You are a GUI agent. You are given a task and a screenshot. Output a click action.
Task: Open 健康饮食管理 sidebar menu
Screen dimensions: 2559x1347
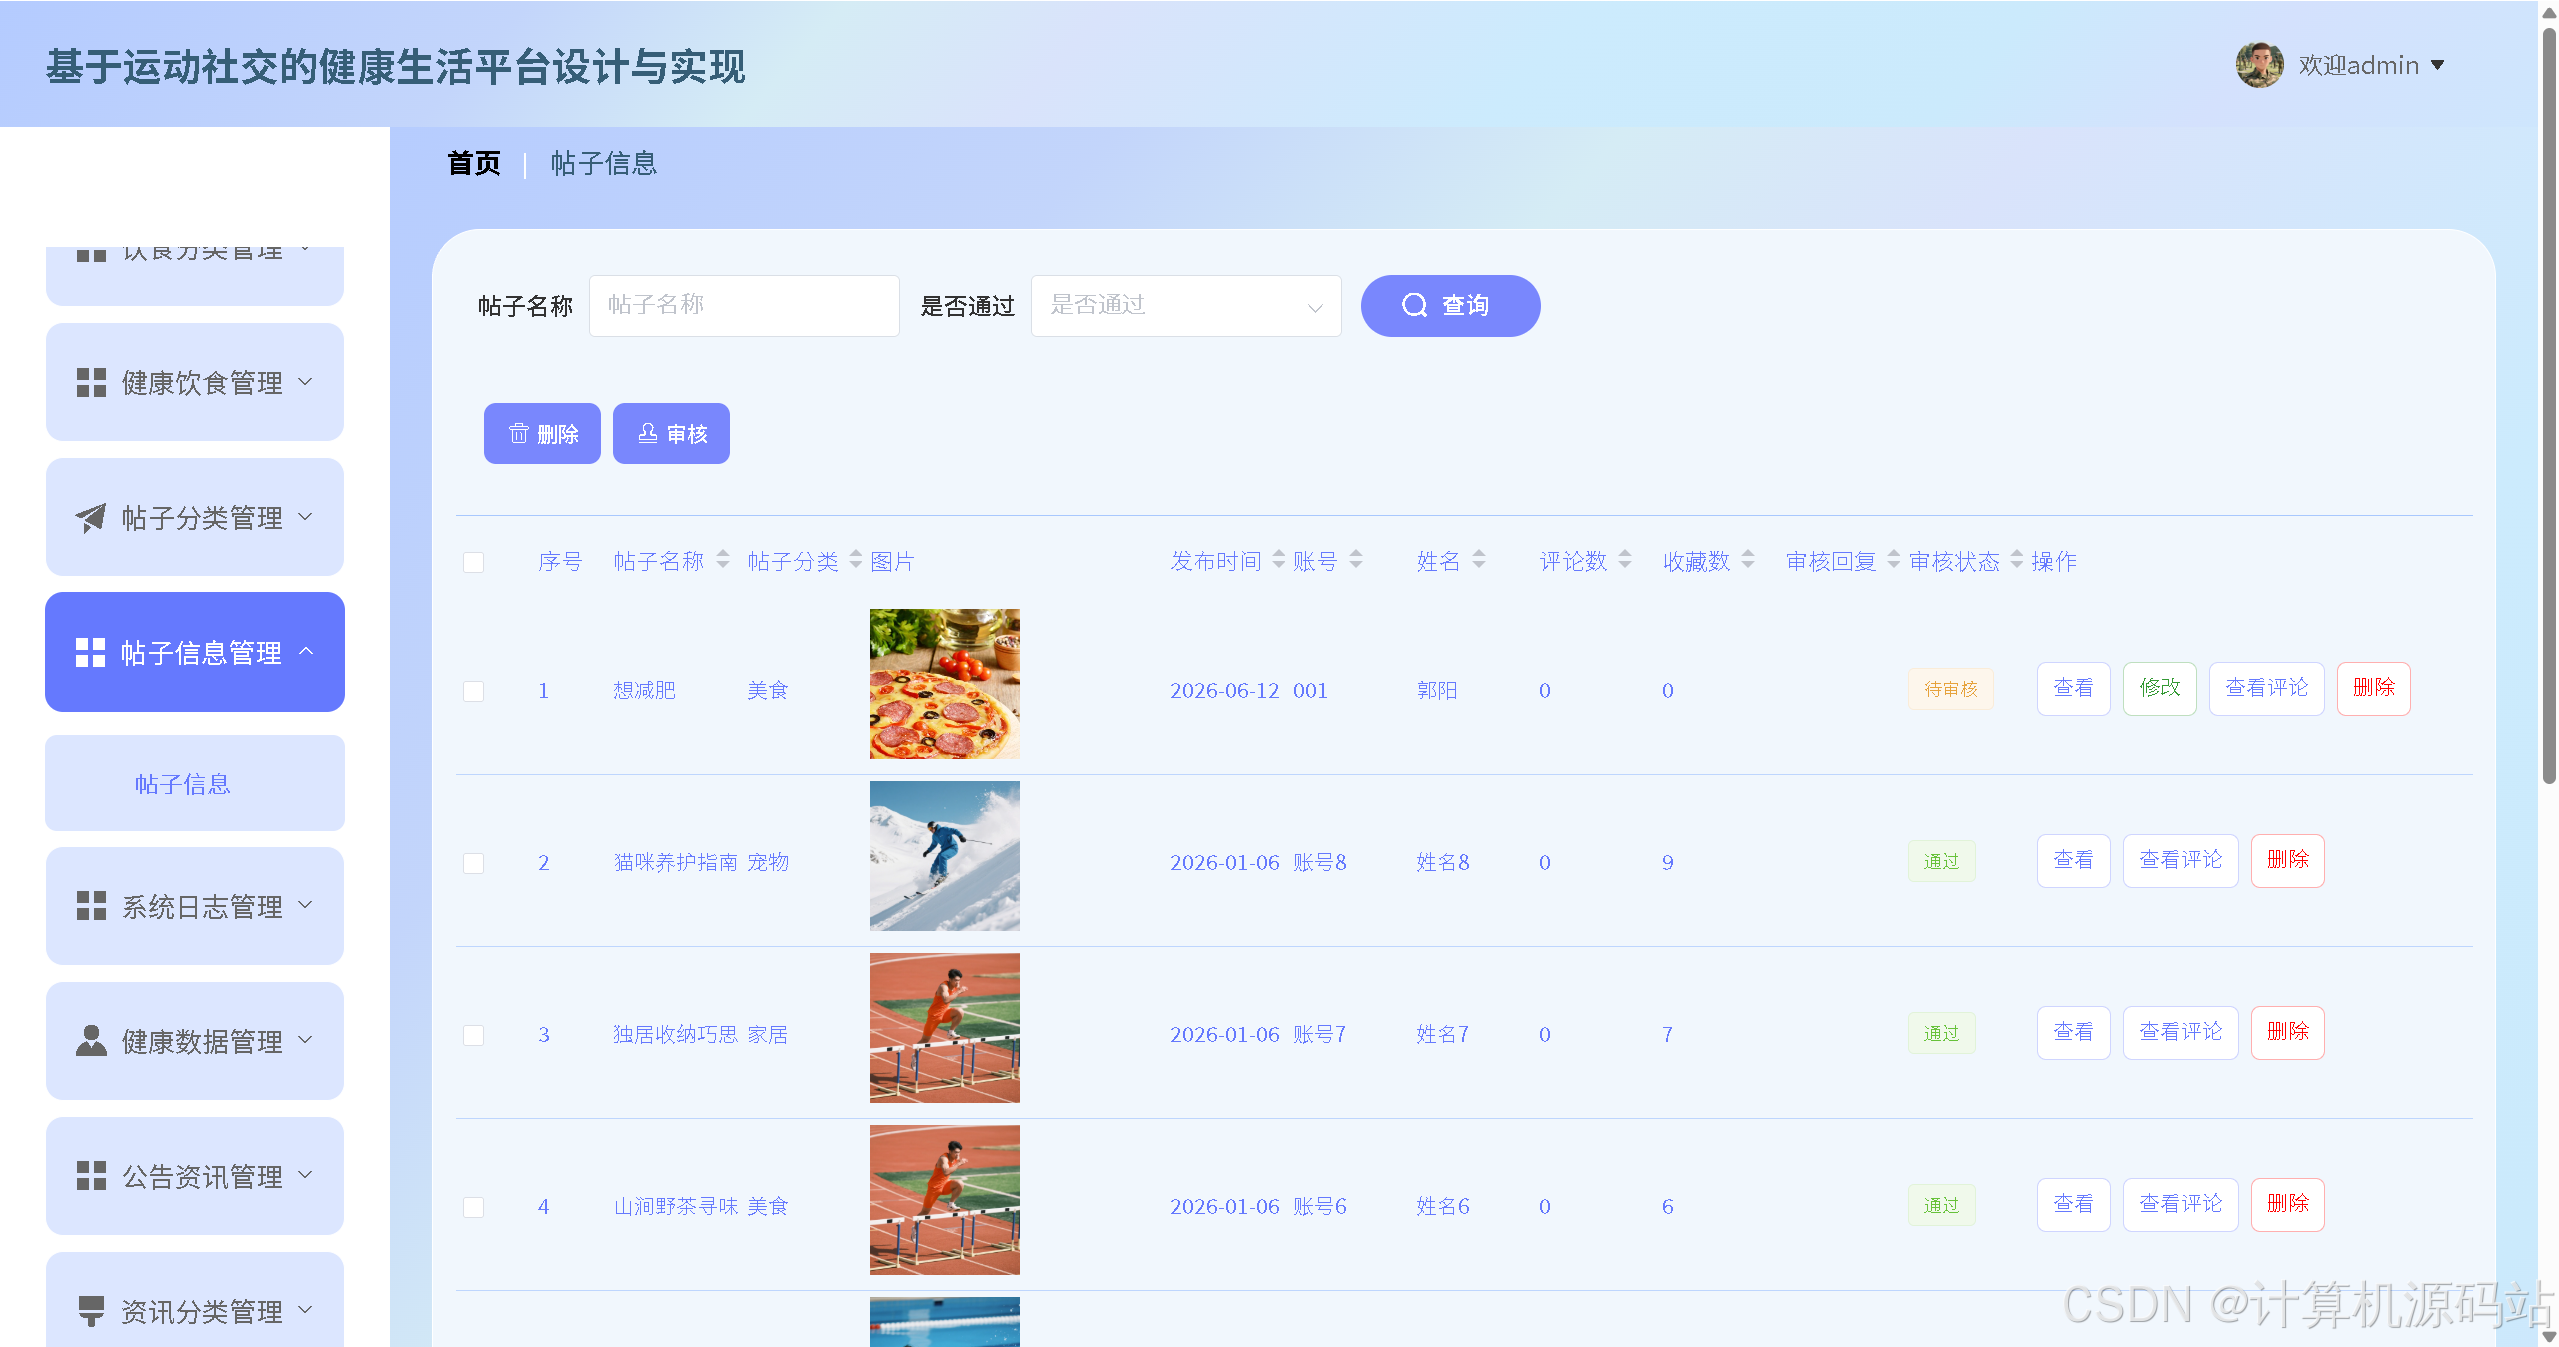click(195, 382)
